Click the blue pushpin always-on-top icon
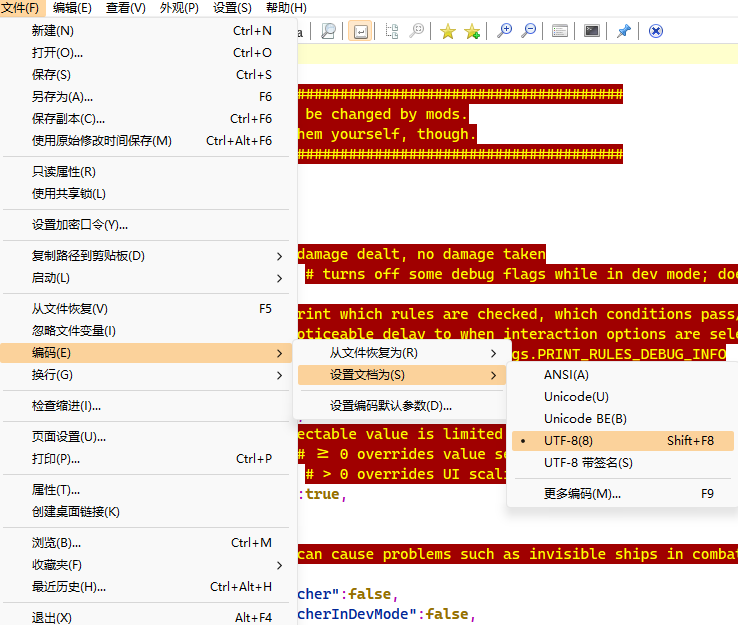Screen dimensions: 738x625 pyautogui.click(x=624, y=32)
